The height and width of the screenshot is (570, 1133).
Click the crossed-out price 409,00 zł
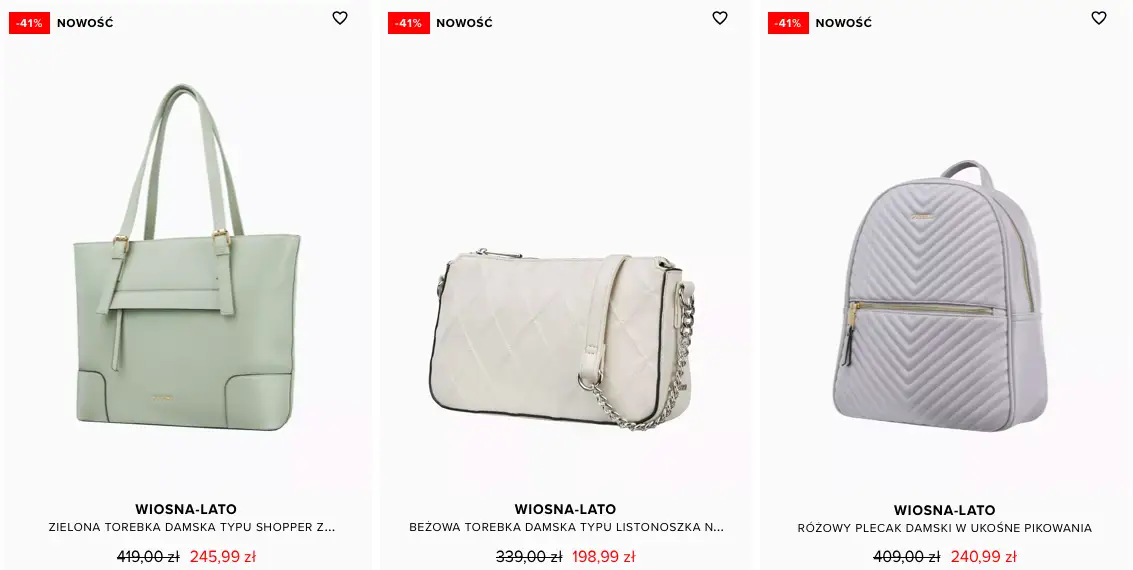point(907,557)
